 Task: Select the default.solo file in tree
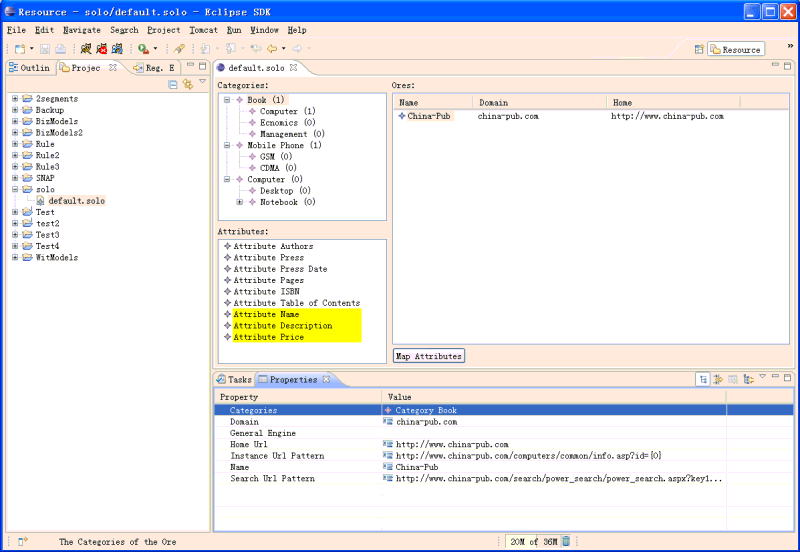pyautogui.click(x=77, y=201)
